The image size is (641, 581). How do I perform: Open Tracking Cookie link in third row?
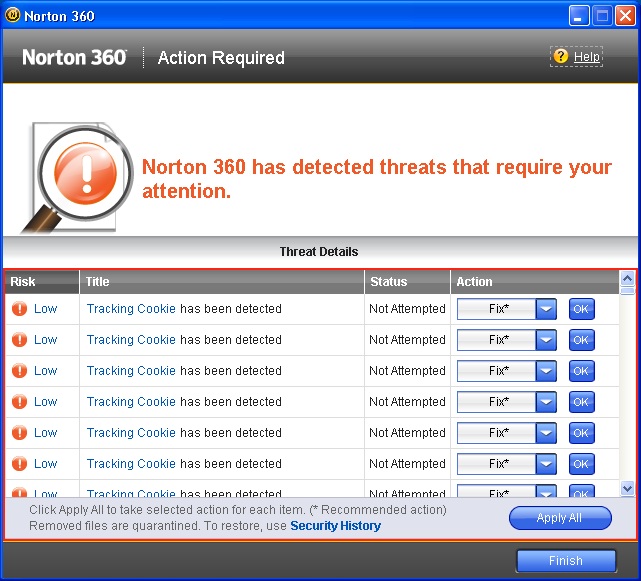(131, 371)
